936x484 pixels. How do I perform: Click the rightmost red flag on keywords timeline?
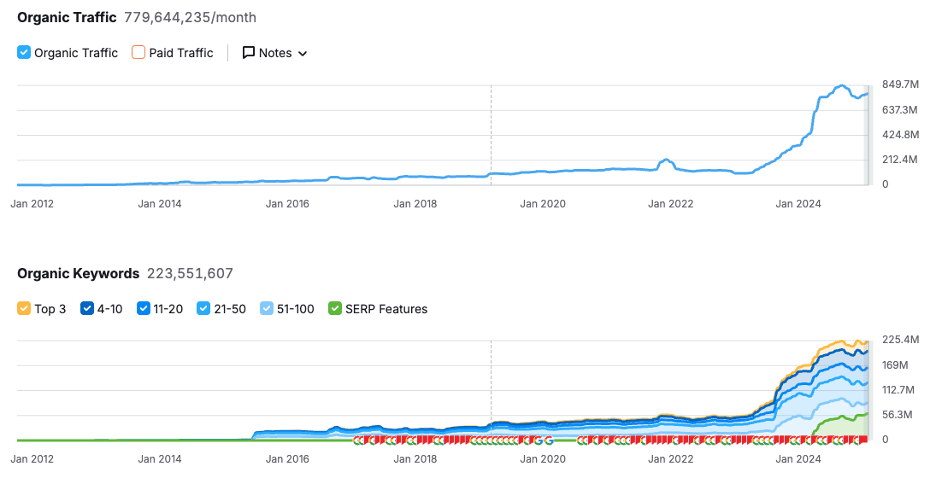pos(862,439)
